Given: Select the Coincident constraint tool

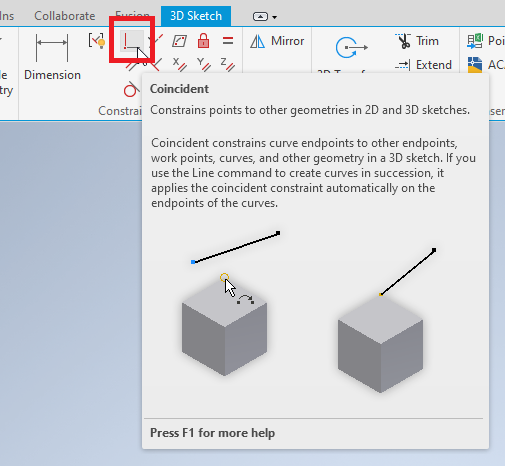Looking at the screenshot, I should [x=132, y=41].
